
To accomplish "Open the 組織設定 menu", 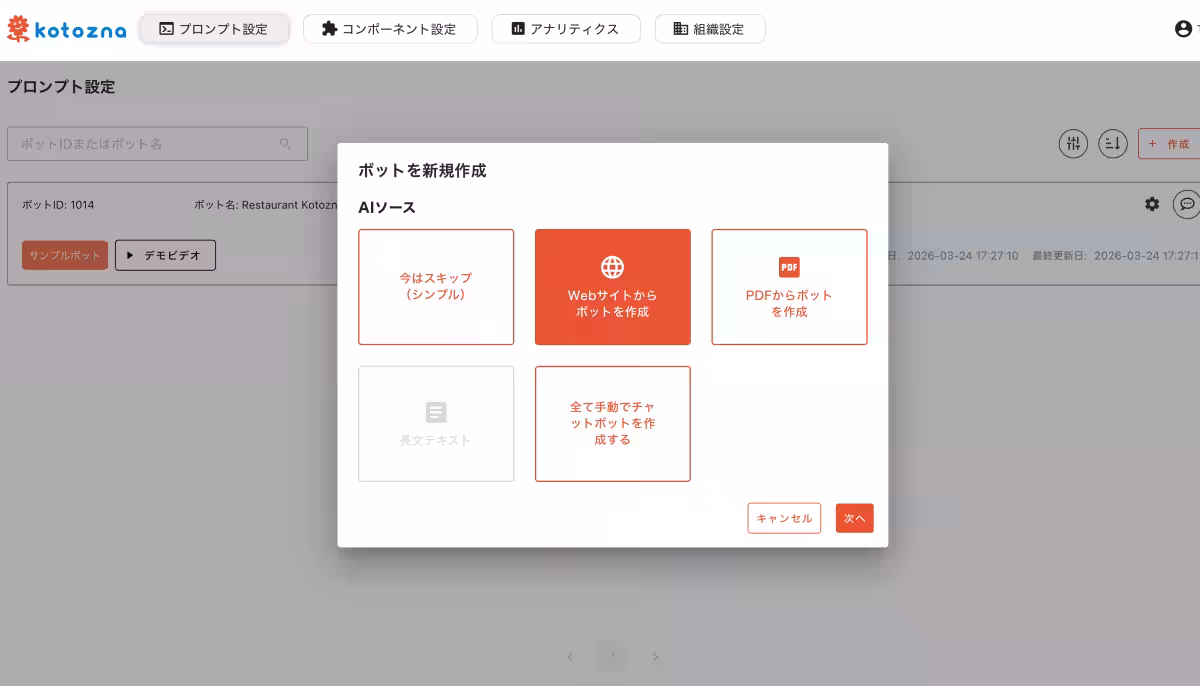I will tap(710, 29).
